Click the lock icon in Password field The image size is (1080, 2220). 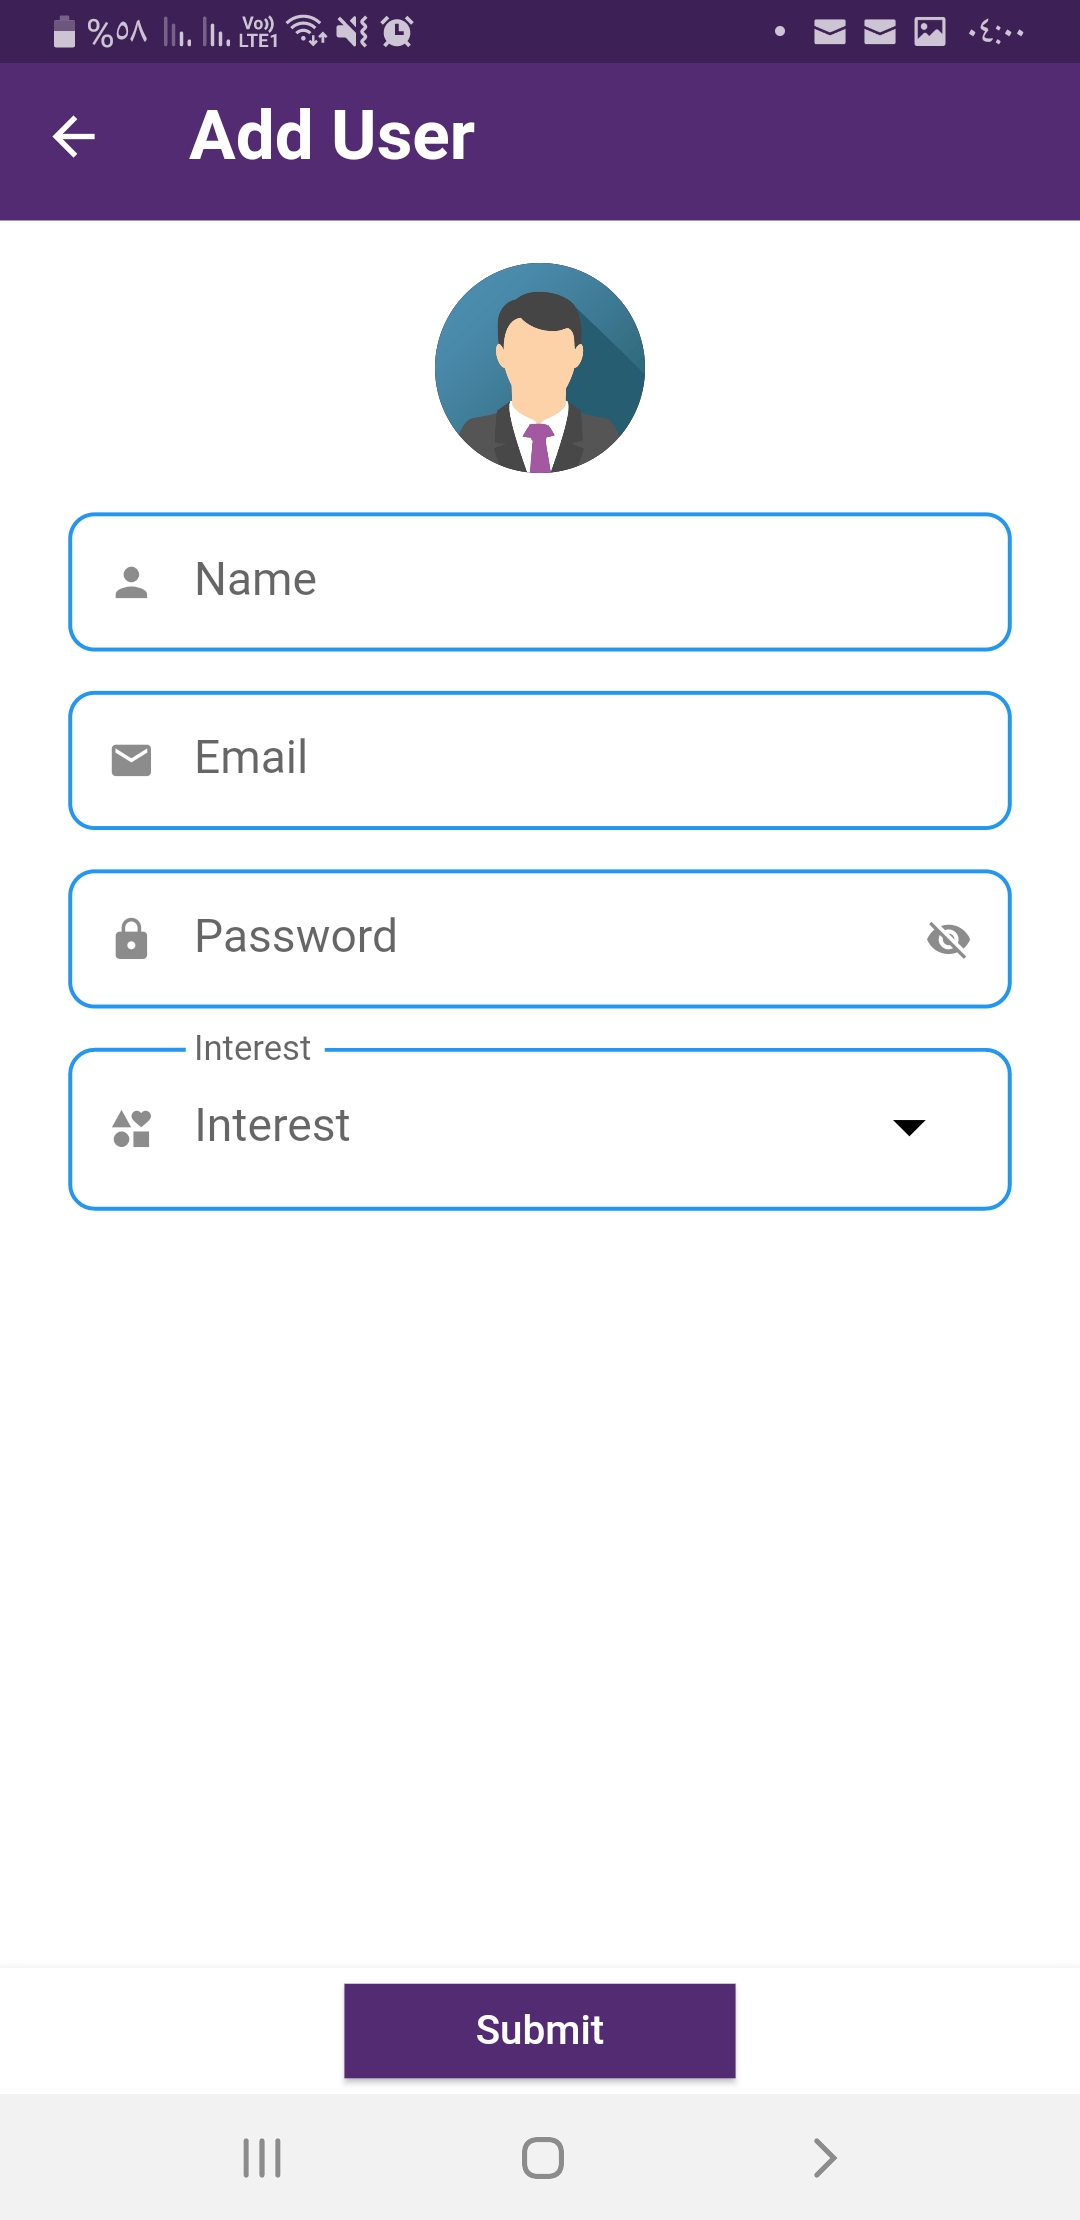(130, 938)
